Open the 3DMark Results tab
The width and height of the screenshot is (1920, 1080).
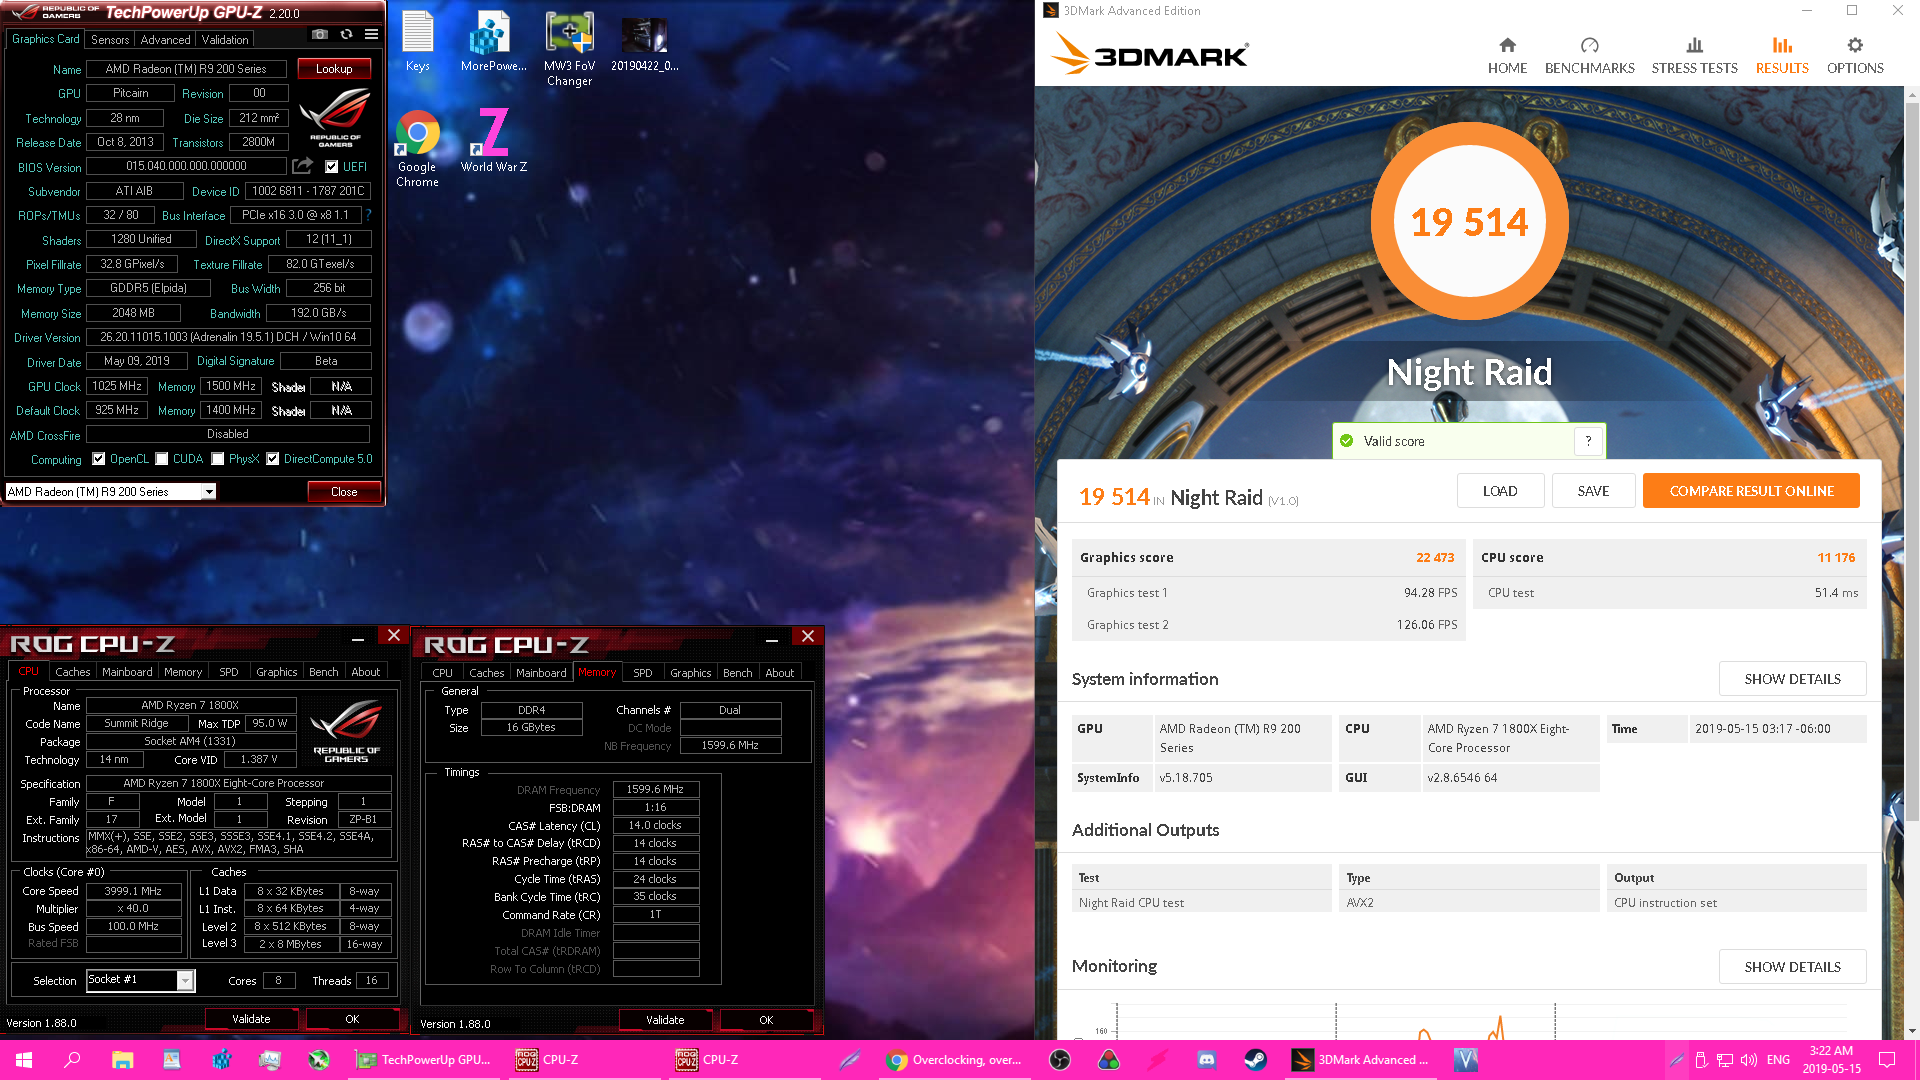(1782, 56)
